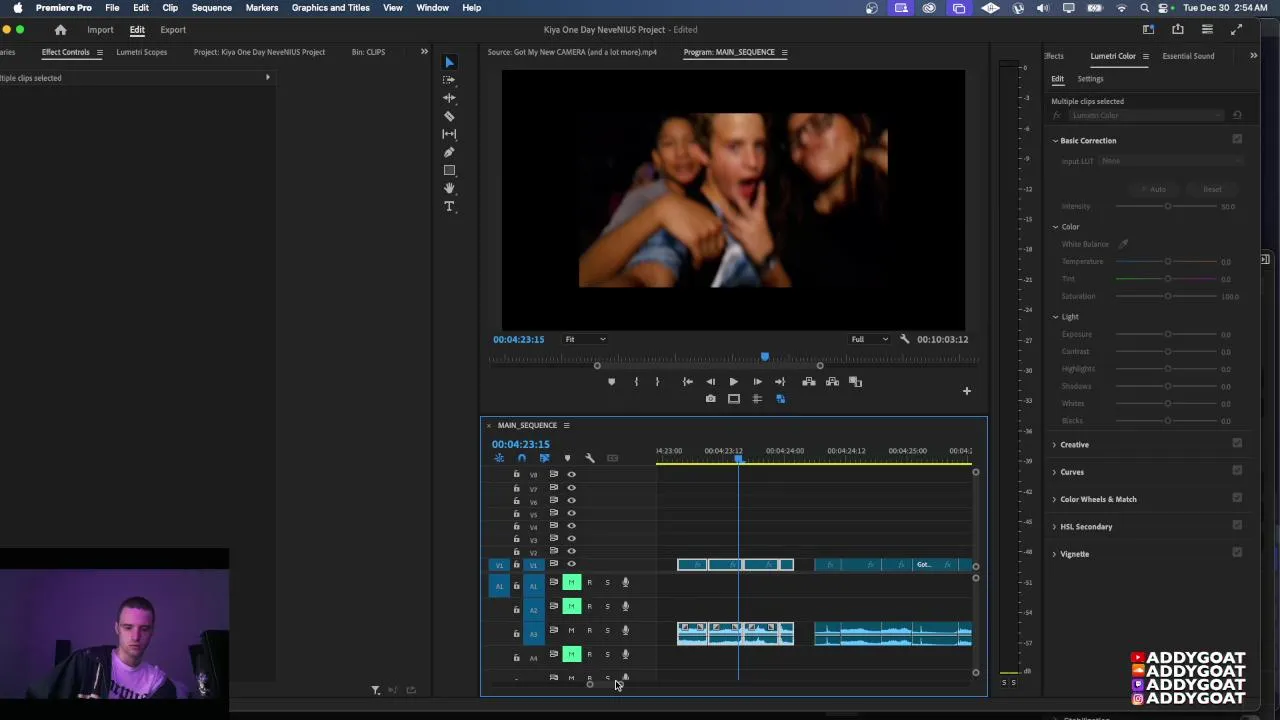
Task: Open the Sequence menu
Action: tap(211, 8)
